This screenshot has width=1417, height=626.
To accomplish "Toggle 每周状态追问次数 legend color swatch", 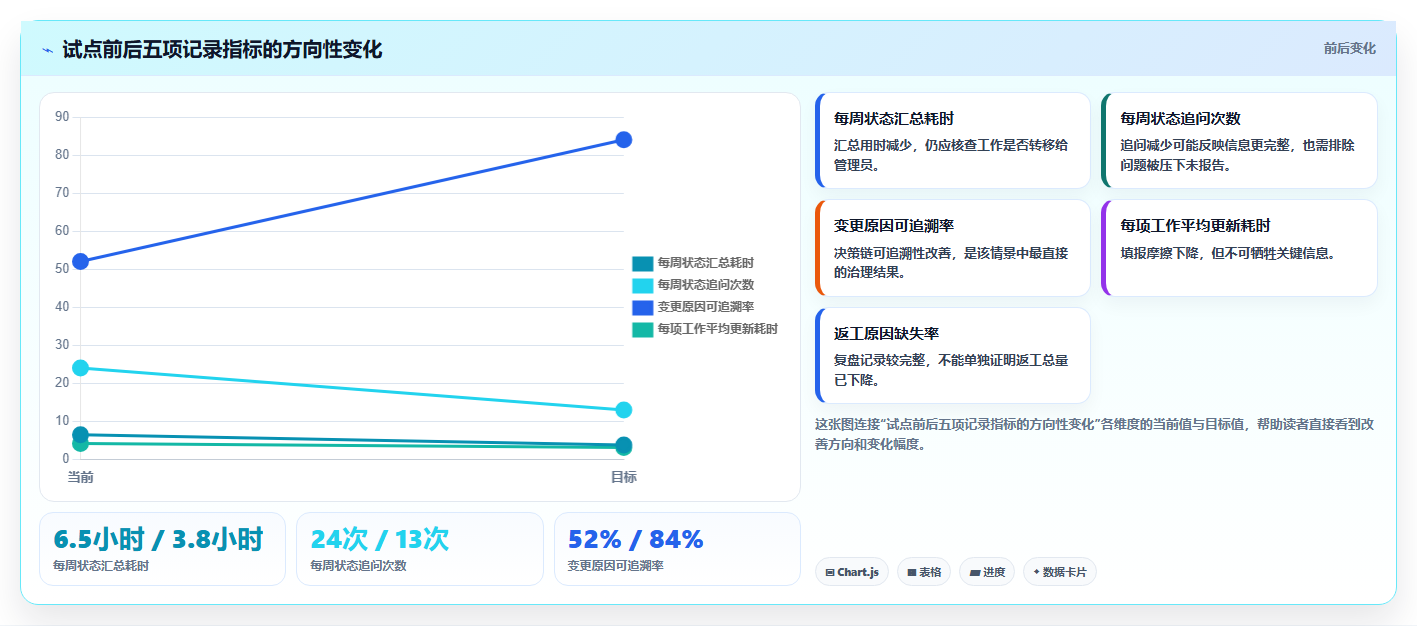I will click(642, 285).
